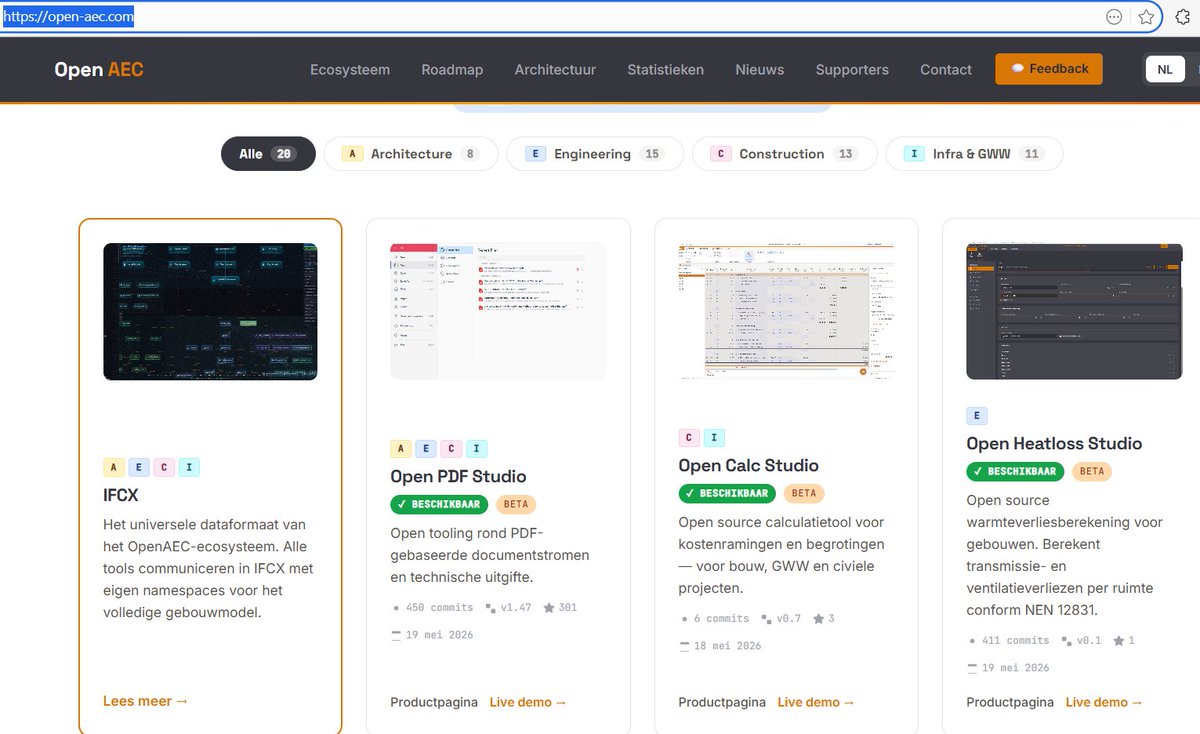The image size is (1200, 734).
Task: Open the Open Calc Studio screenshot thumbnail
Action: click(786, 311)
